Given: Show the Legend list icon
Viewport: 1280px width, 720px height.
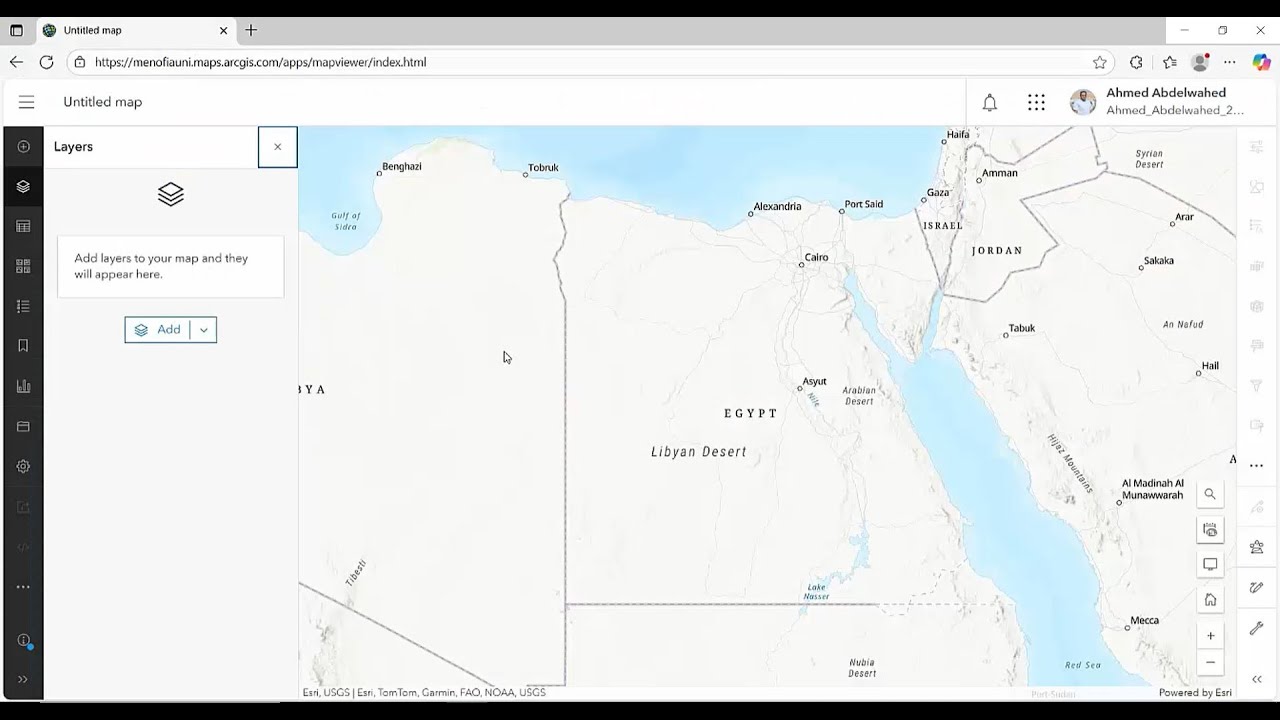Looking at the screenshot, I should tap(23, 306).
